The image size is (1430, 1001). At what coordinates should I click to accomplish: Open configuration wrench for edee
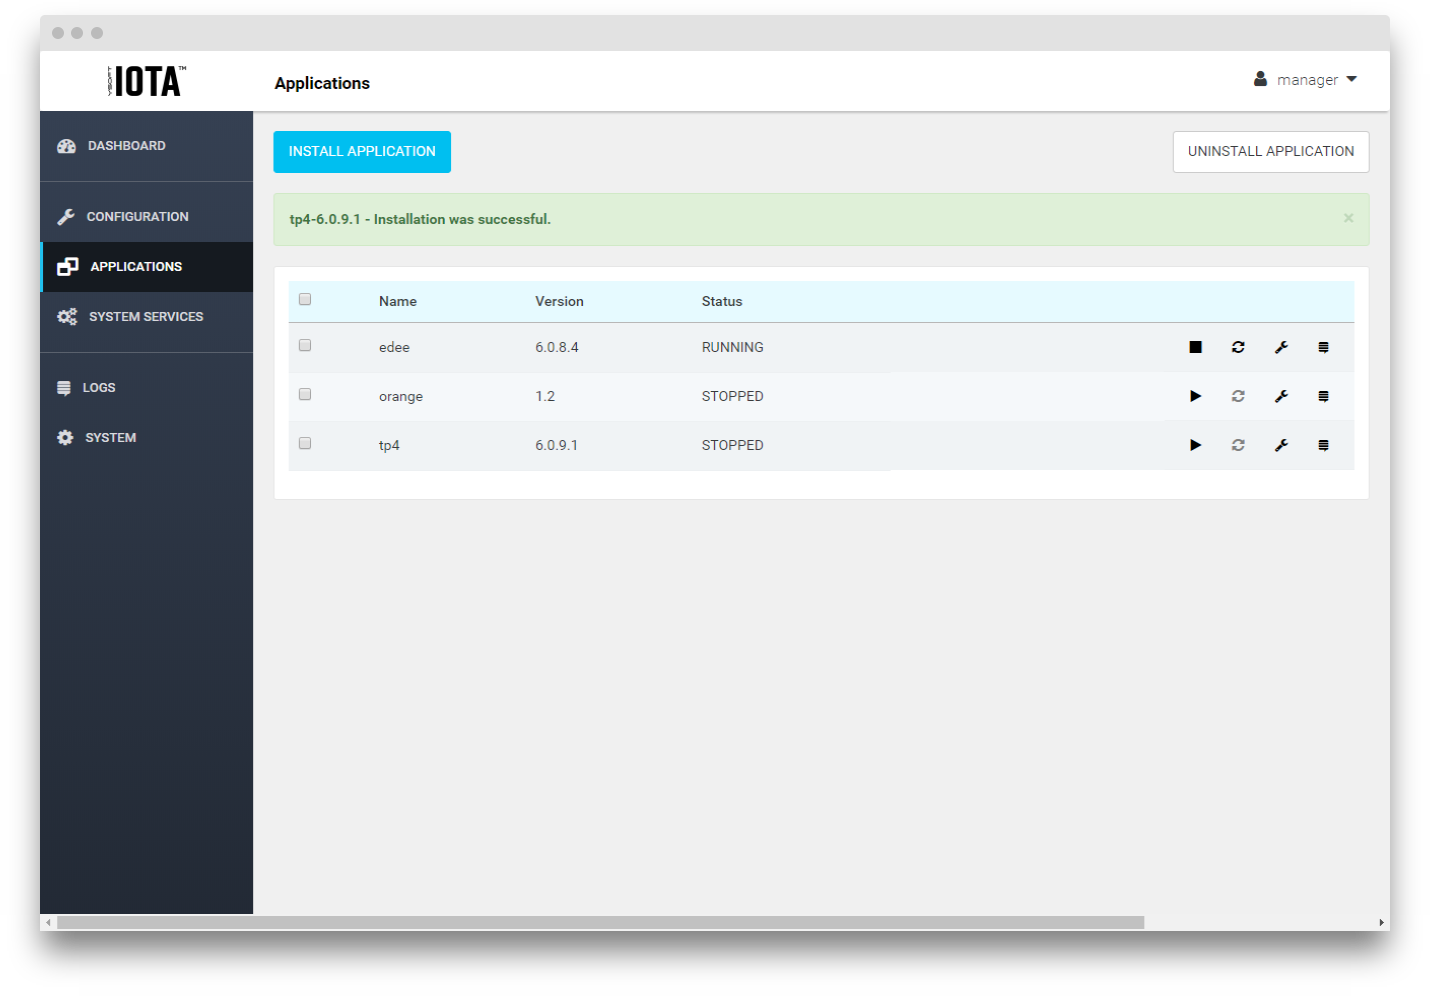1281,347
